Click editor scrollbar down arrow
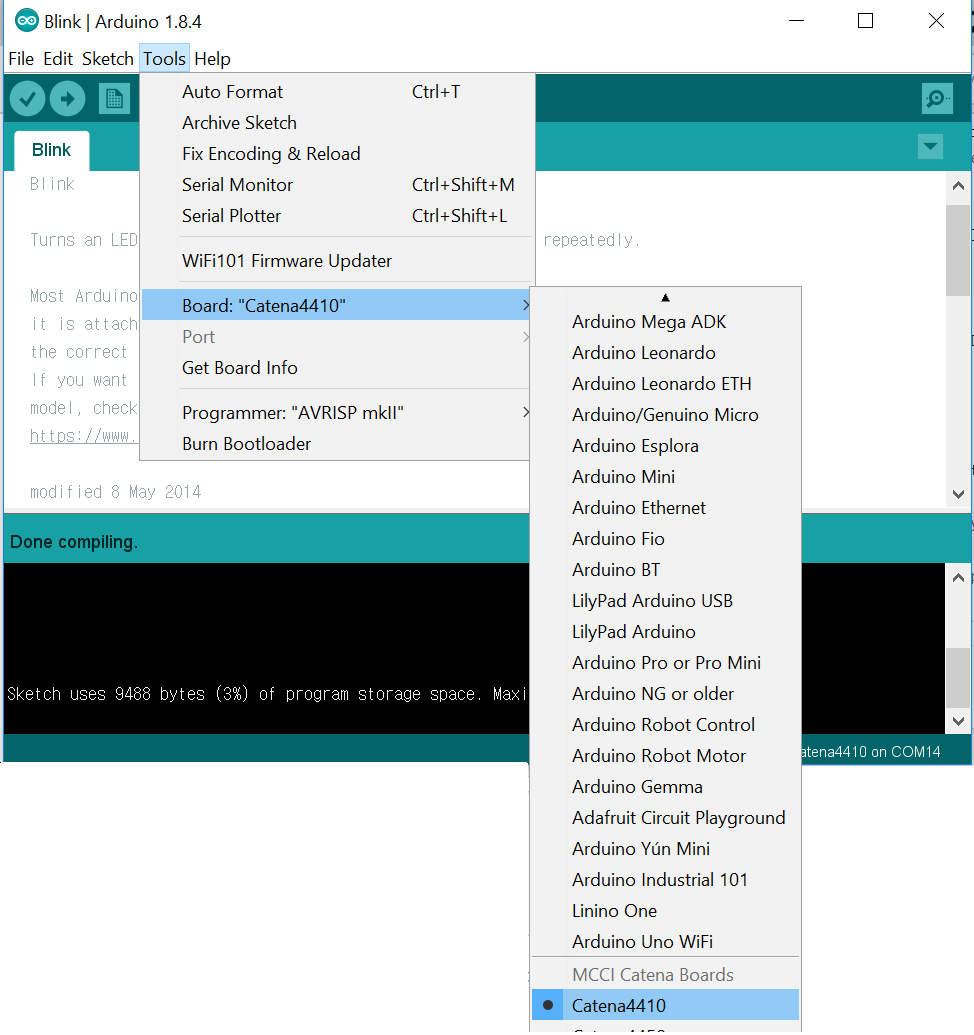Viewport: 974px width, 1035px height. (x=958, y=494)
